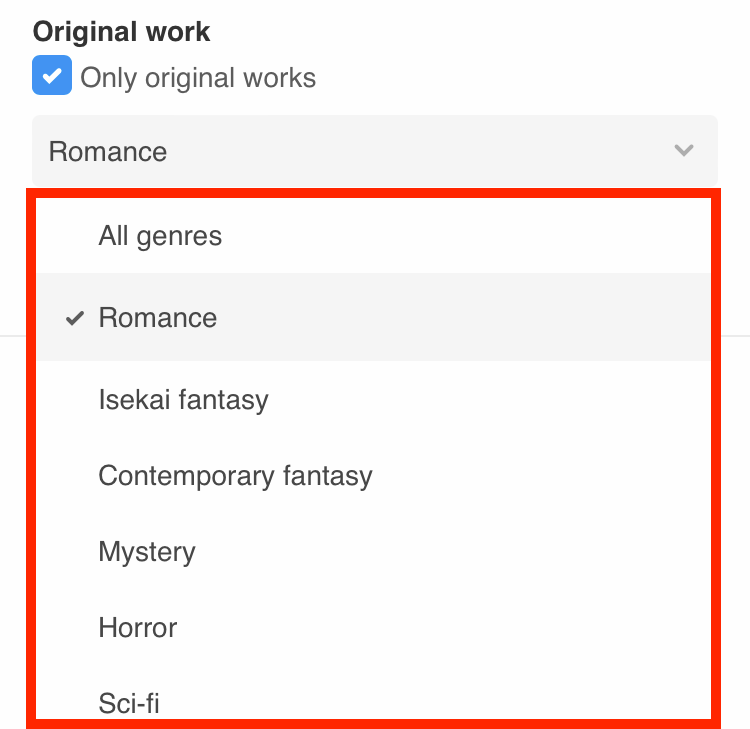
Task: Switch genre filter to Mystery
Action: [x=147, y=551]
